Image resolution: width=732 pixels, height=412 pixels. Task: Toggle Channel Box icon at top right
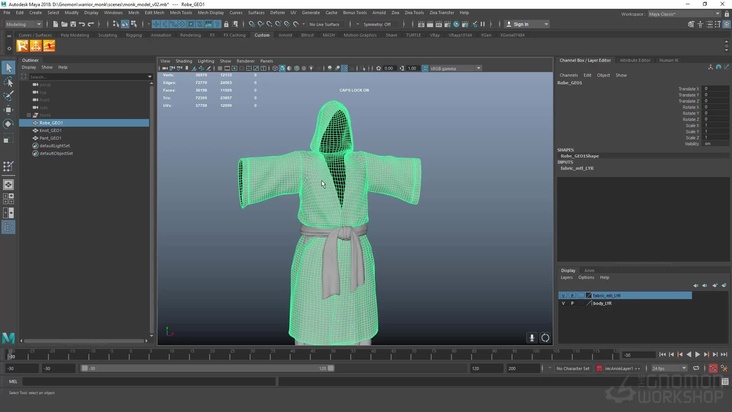click(726, 24)
